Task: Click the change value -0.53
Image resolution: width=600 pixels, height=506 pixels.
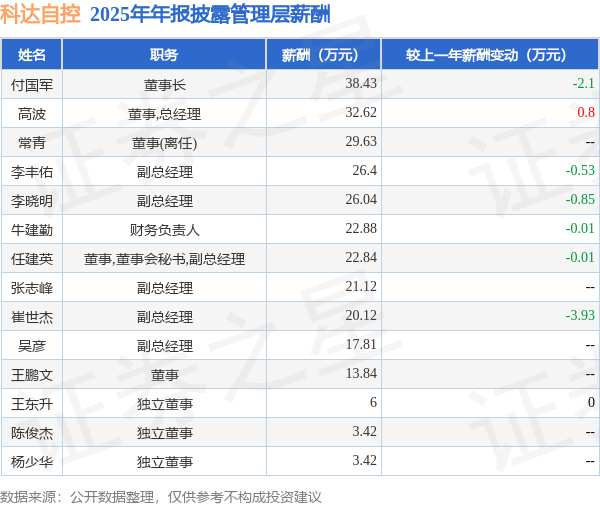Action: tap(580, 170)
